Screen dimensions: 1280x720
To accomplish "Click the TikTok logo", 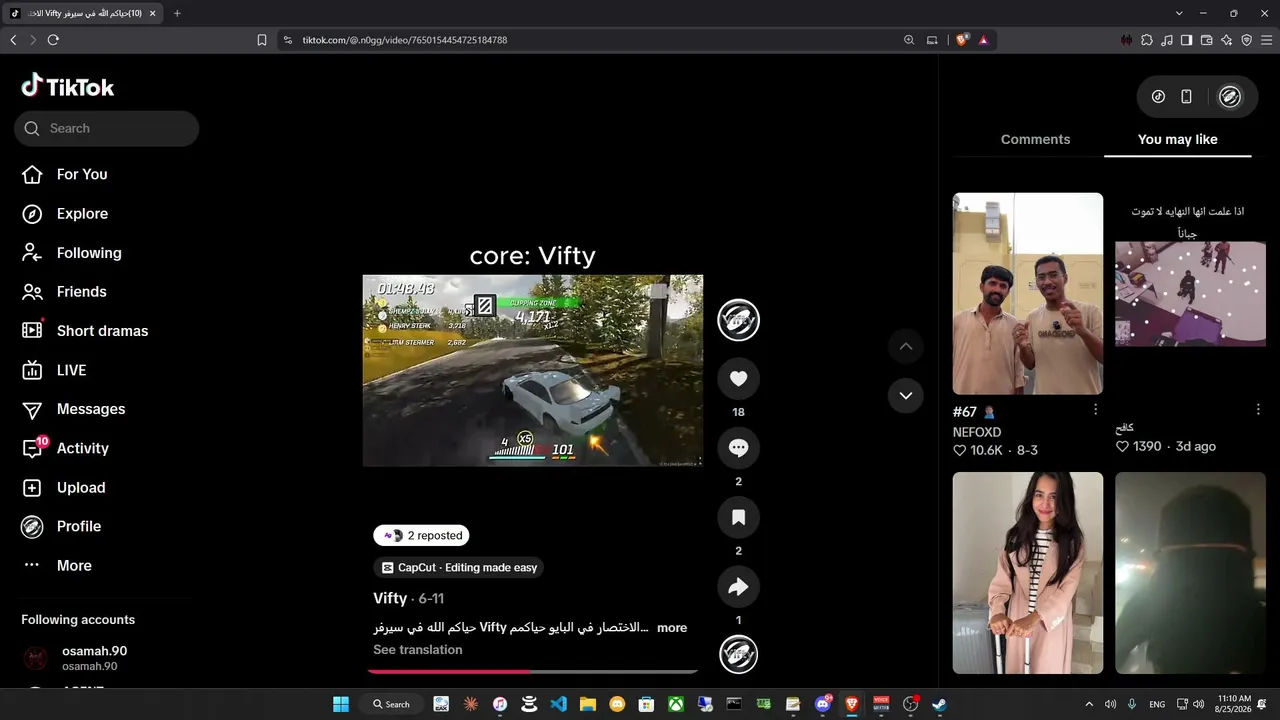I will 68,86.
